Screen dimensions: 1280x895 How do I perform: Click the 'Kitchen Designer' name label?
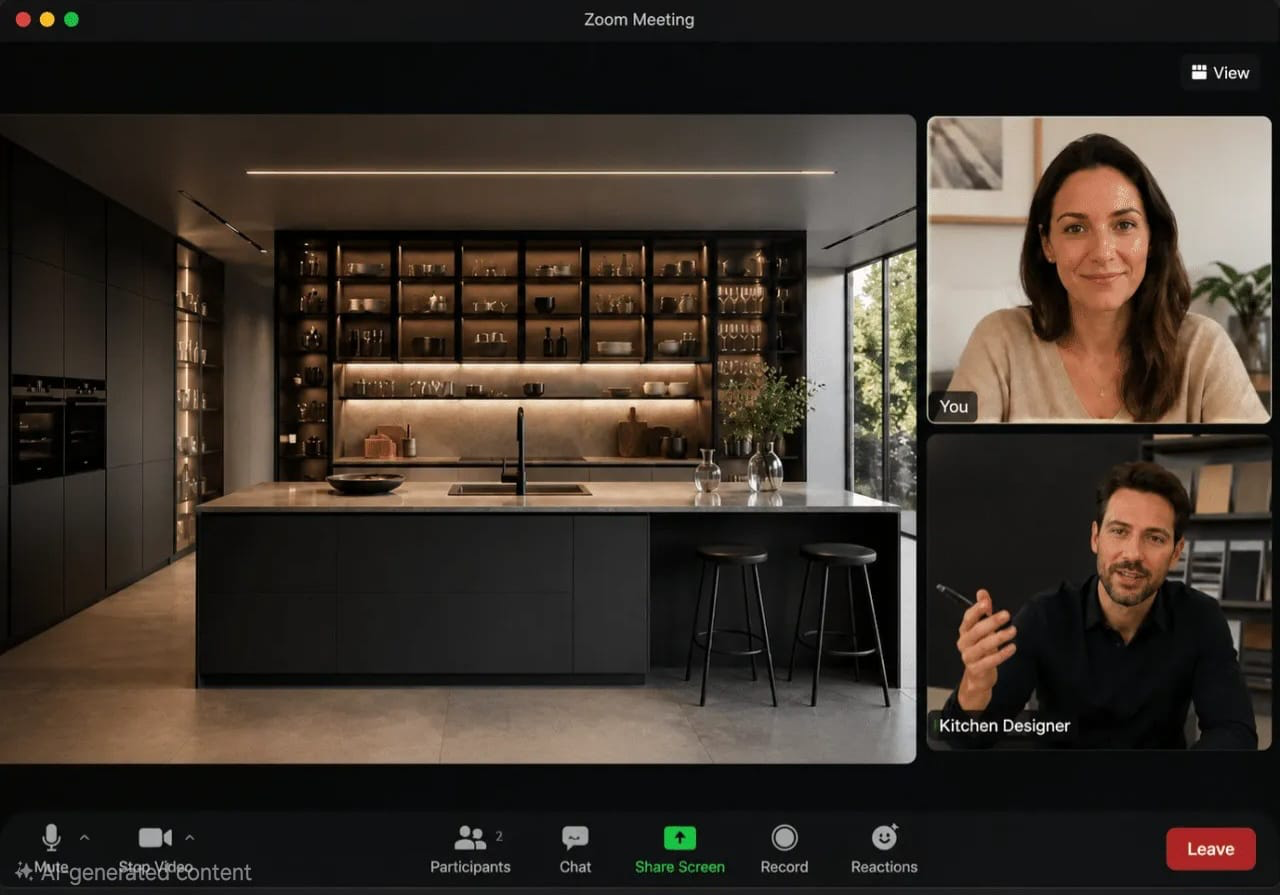[1004, 726]
